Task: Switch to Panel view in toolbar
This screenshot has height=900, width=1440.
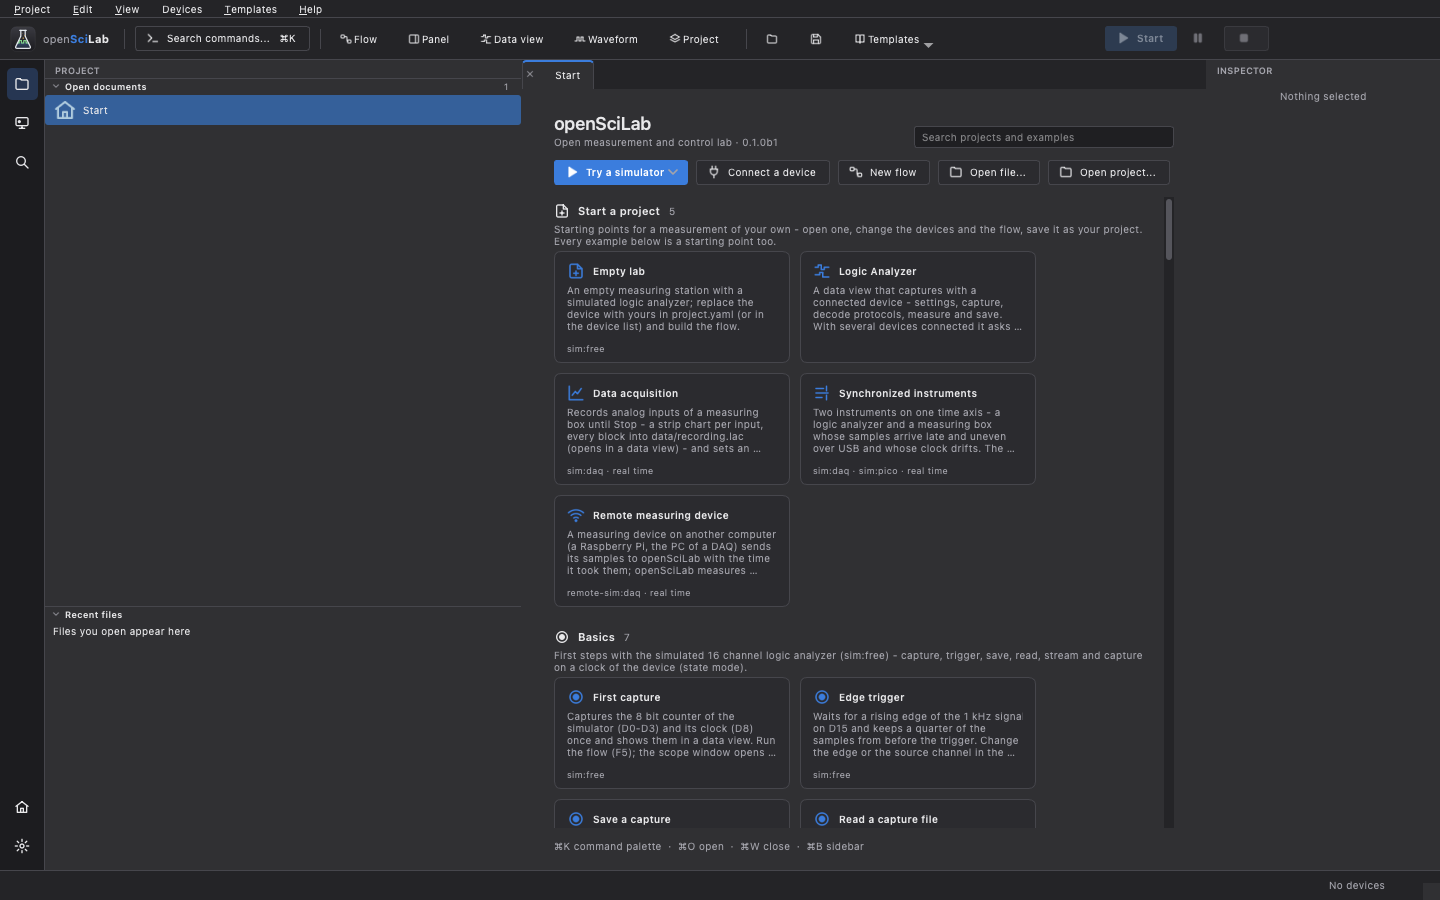Action: point(429,39)
